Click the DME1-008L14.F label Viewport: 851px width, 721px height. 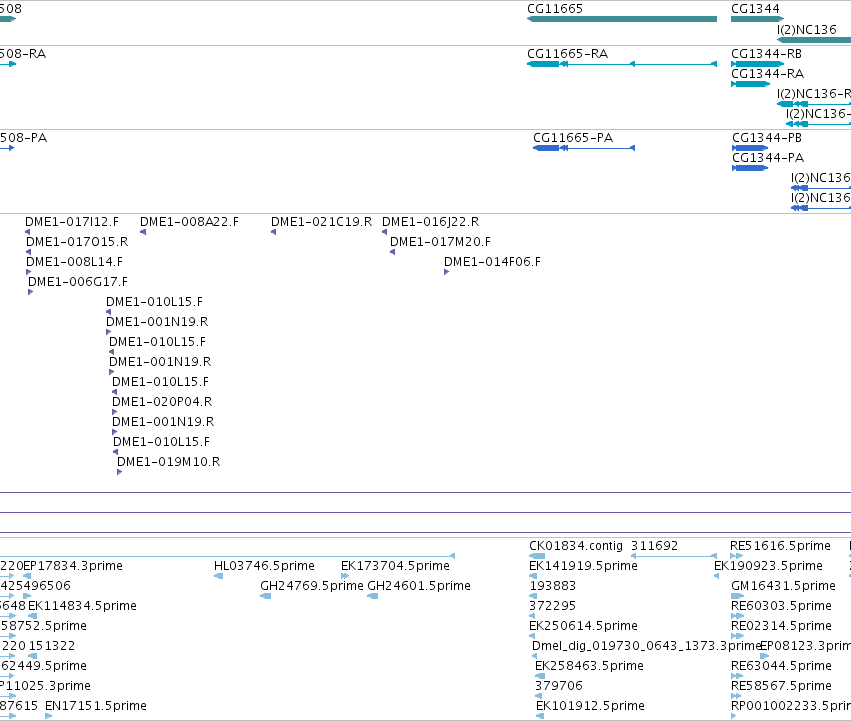click(x=74, y=262)
